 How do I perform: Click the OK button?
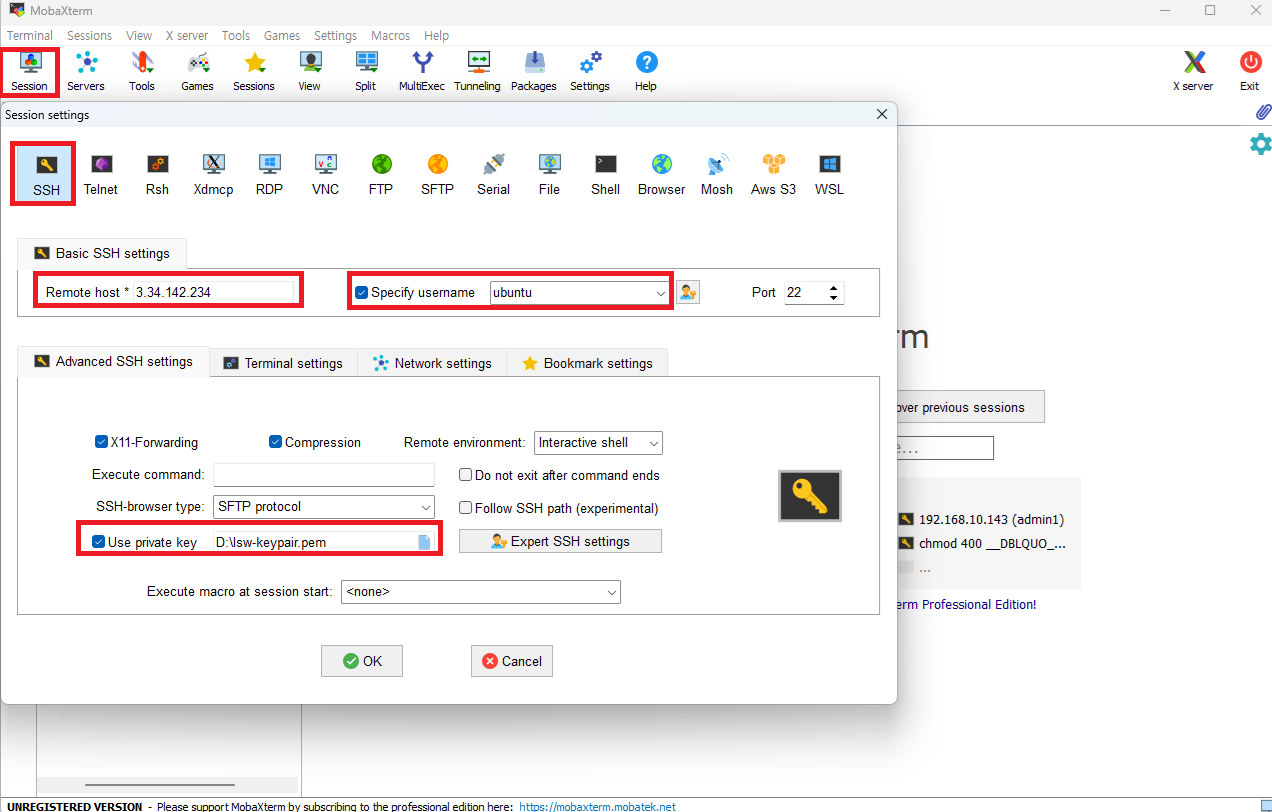[362, 661]
